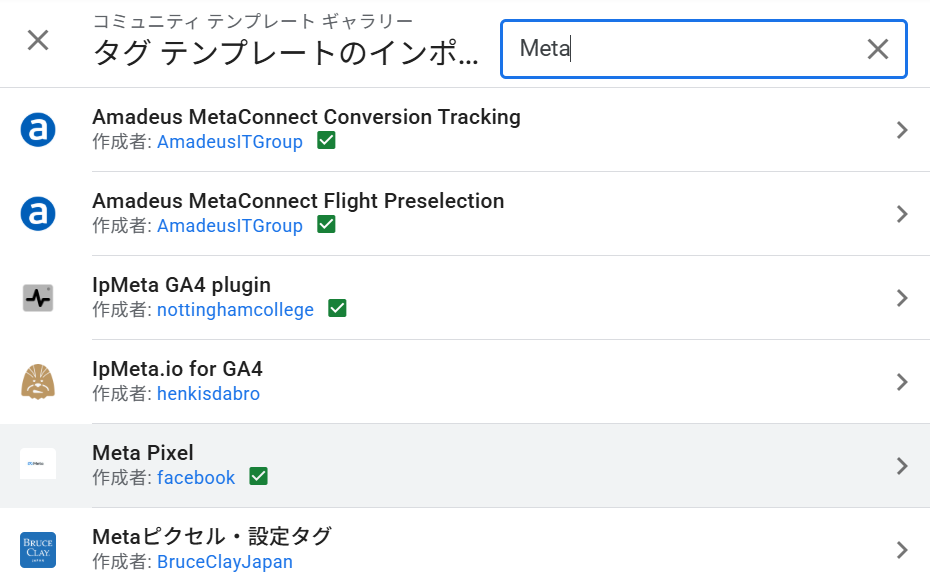
Task: Click verified badge on Conversion Tracking row
Action: 326,141
